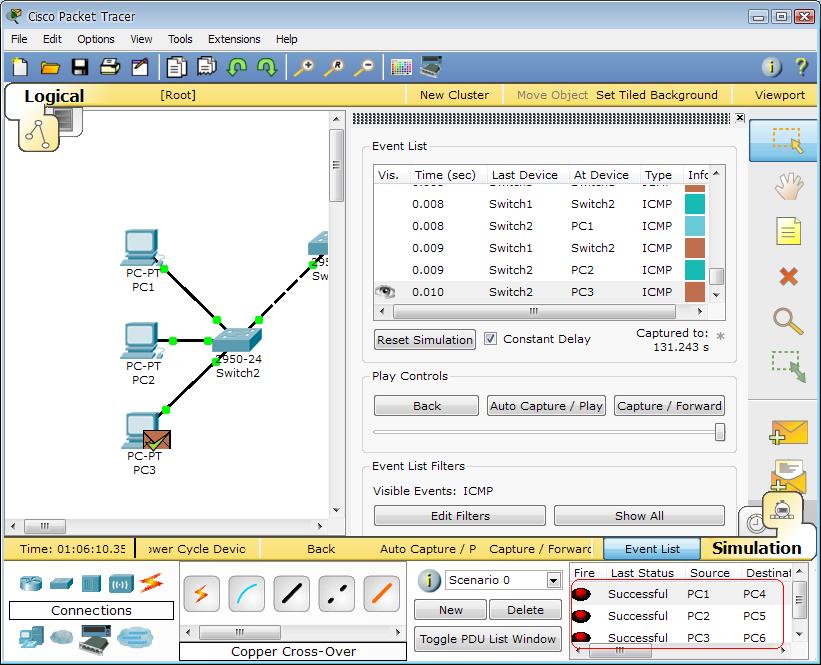Choose the red X Delete tool
821x665 pixels.
click(788, 276)
